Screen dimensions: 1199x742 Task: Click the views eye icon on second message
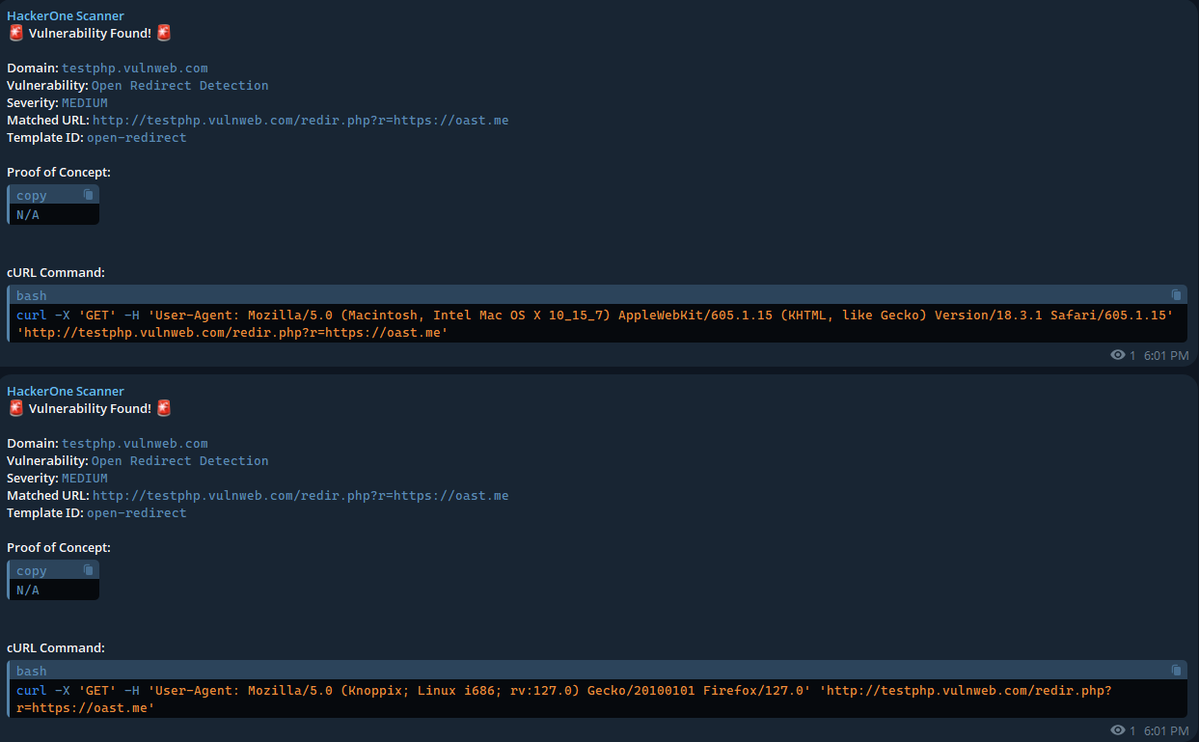pos(1117,731)
